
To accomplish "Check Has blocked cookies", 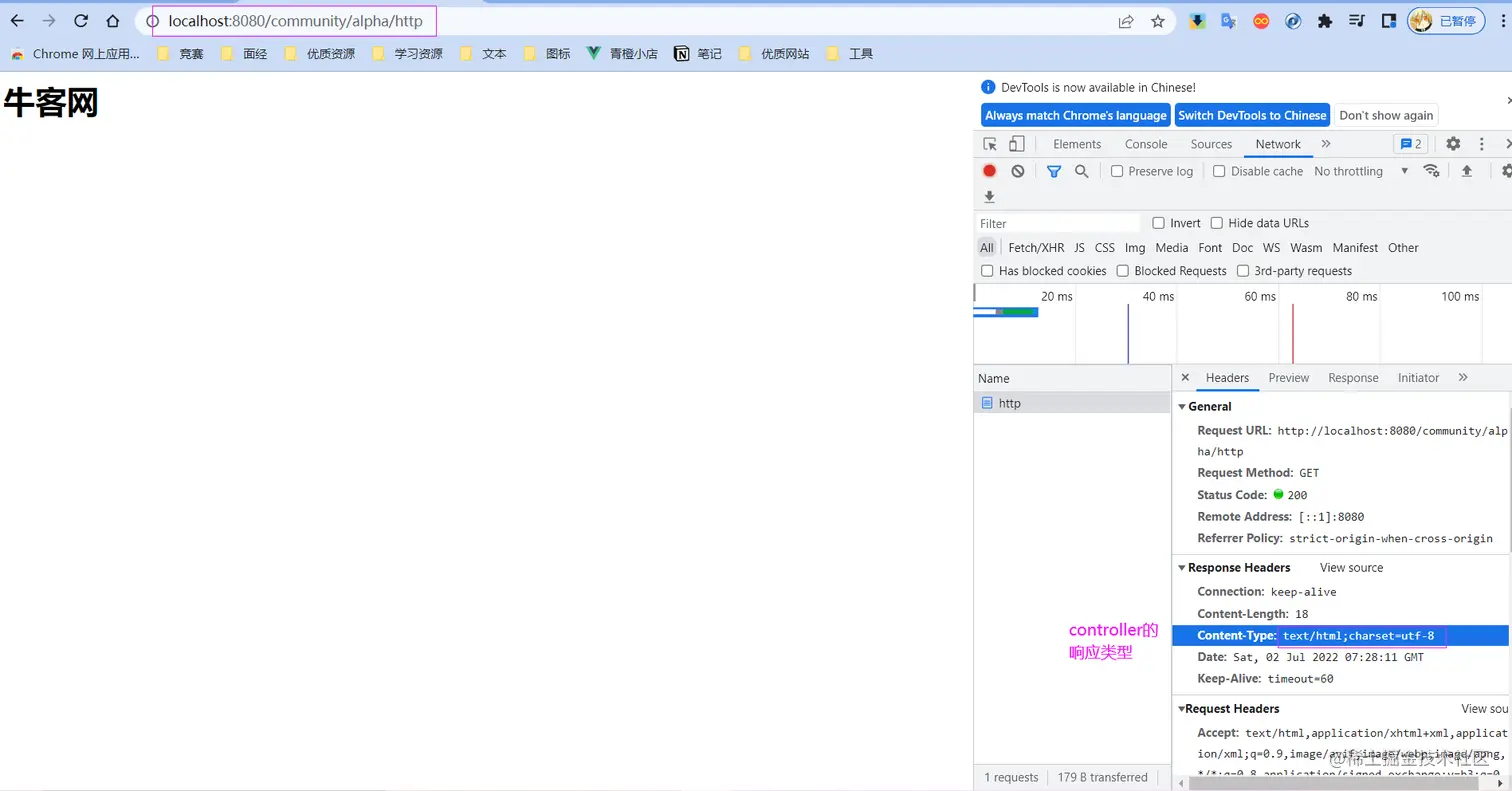I will [x=987, y=271].
